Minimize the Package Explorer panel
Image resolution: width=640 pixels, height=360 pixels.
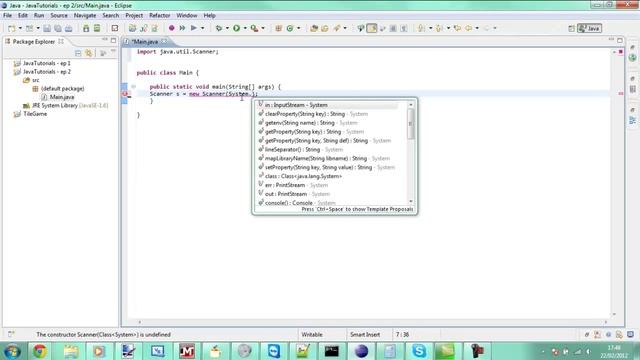105,40
